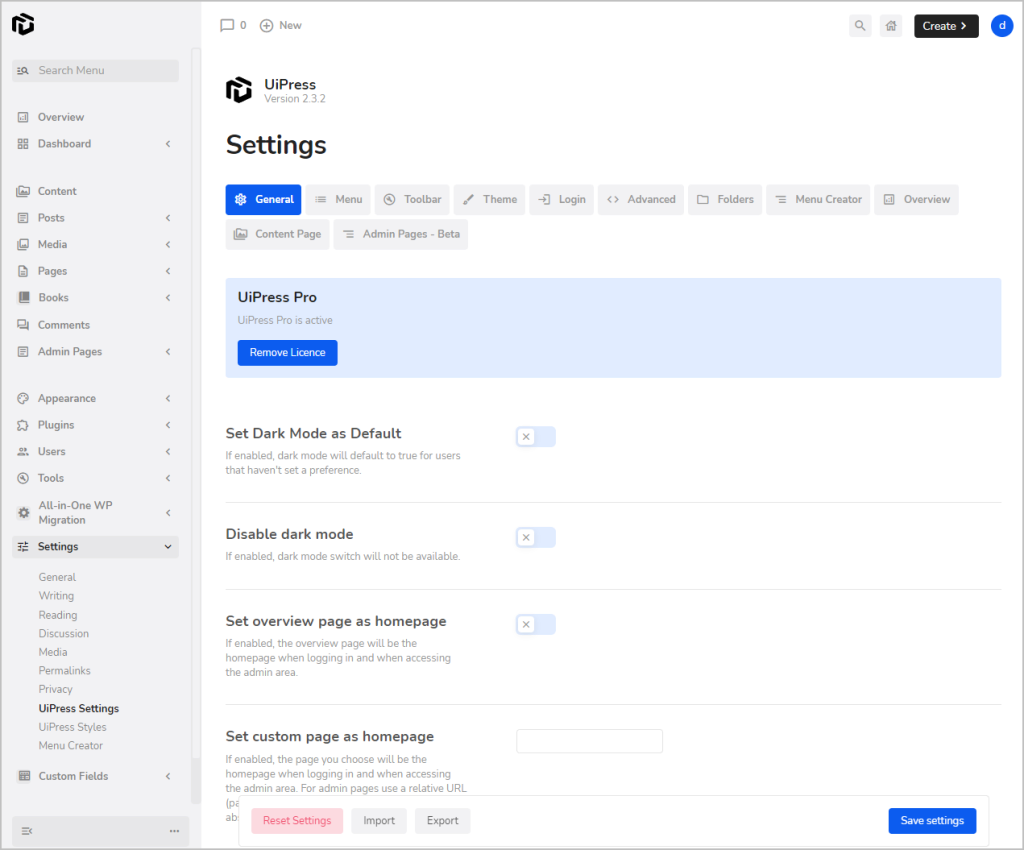Viewport: 1024px width, 850px height.
Task: Switch to the Theme tab
Action: coord(489,200)
